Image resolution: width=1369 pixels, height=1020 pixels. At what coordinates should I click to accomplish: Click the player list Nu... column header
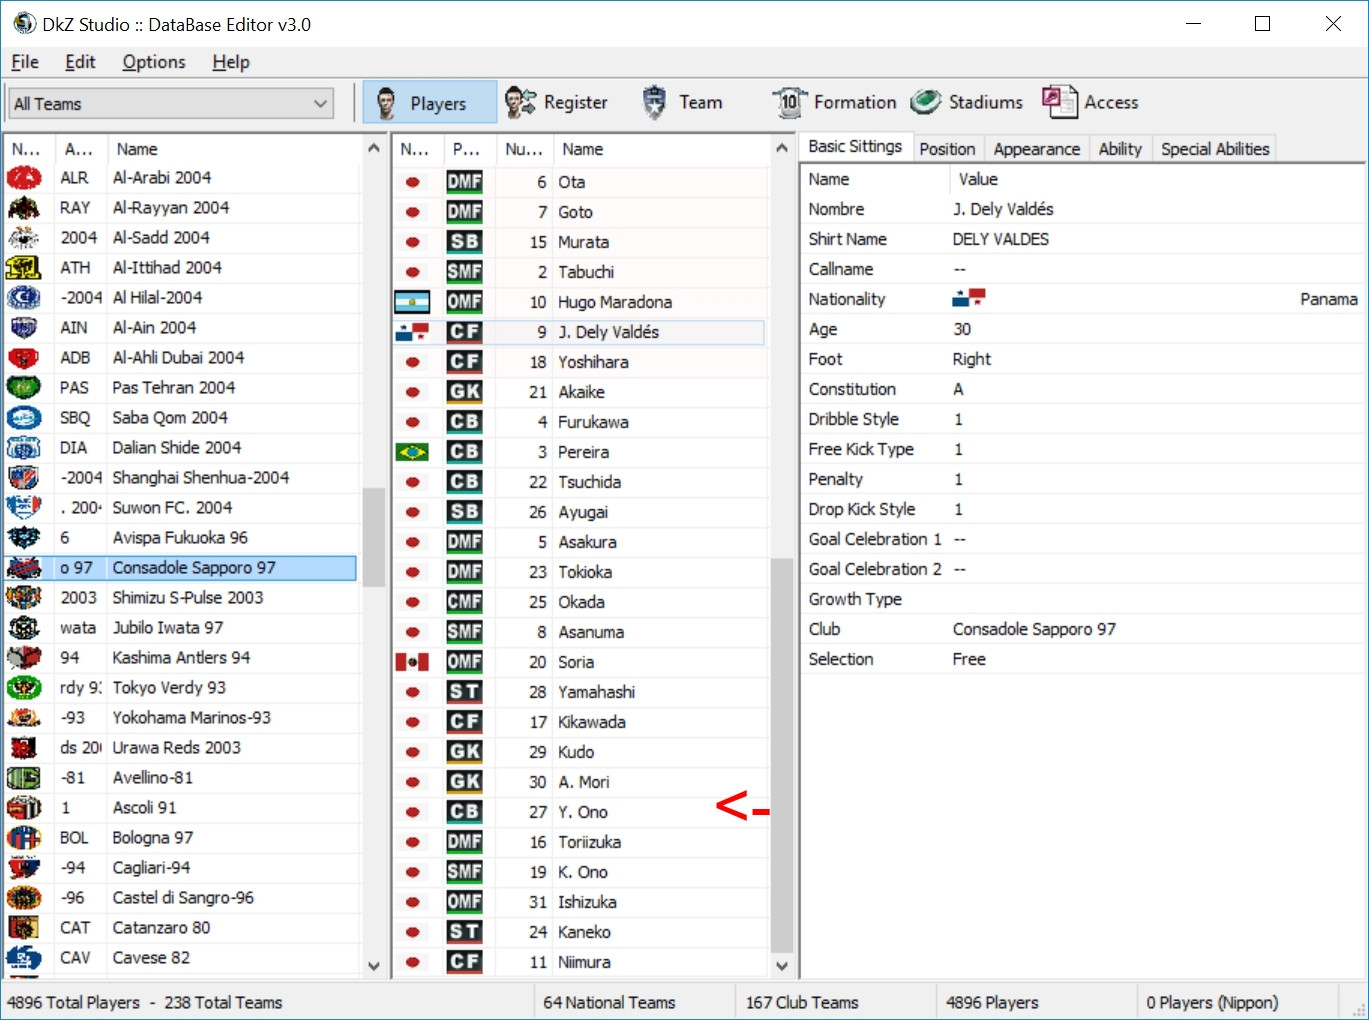[524, 149]
